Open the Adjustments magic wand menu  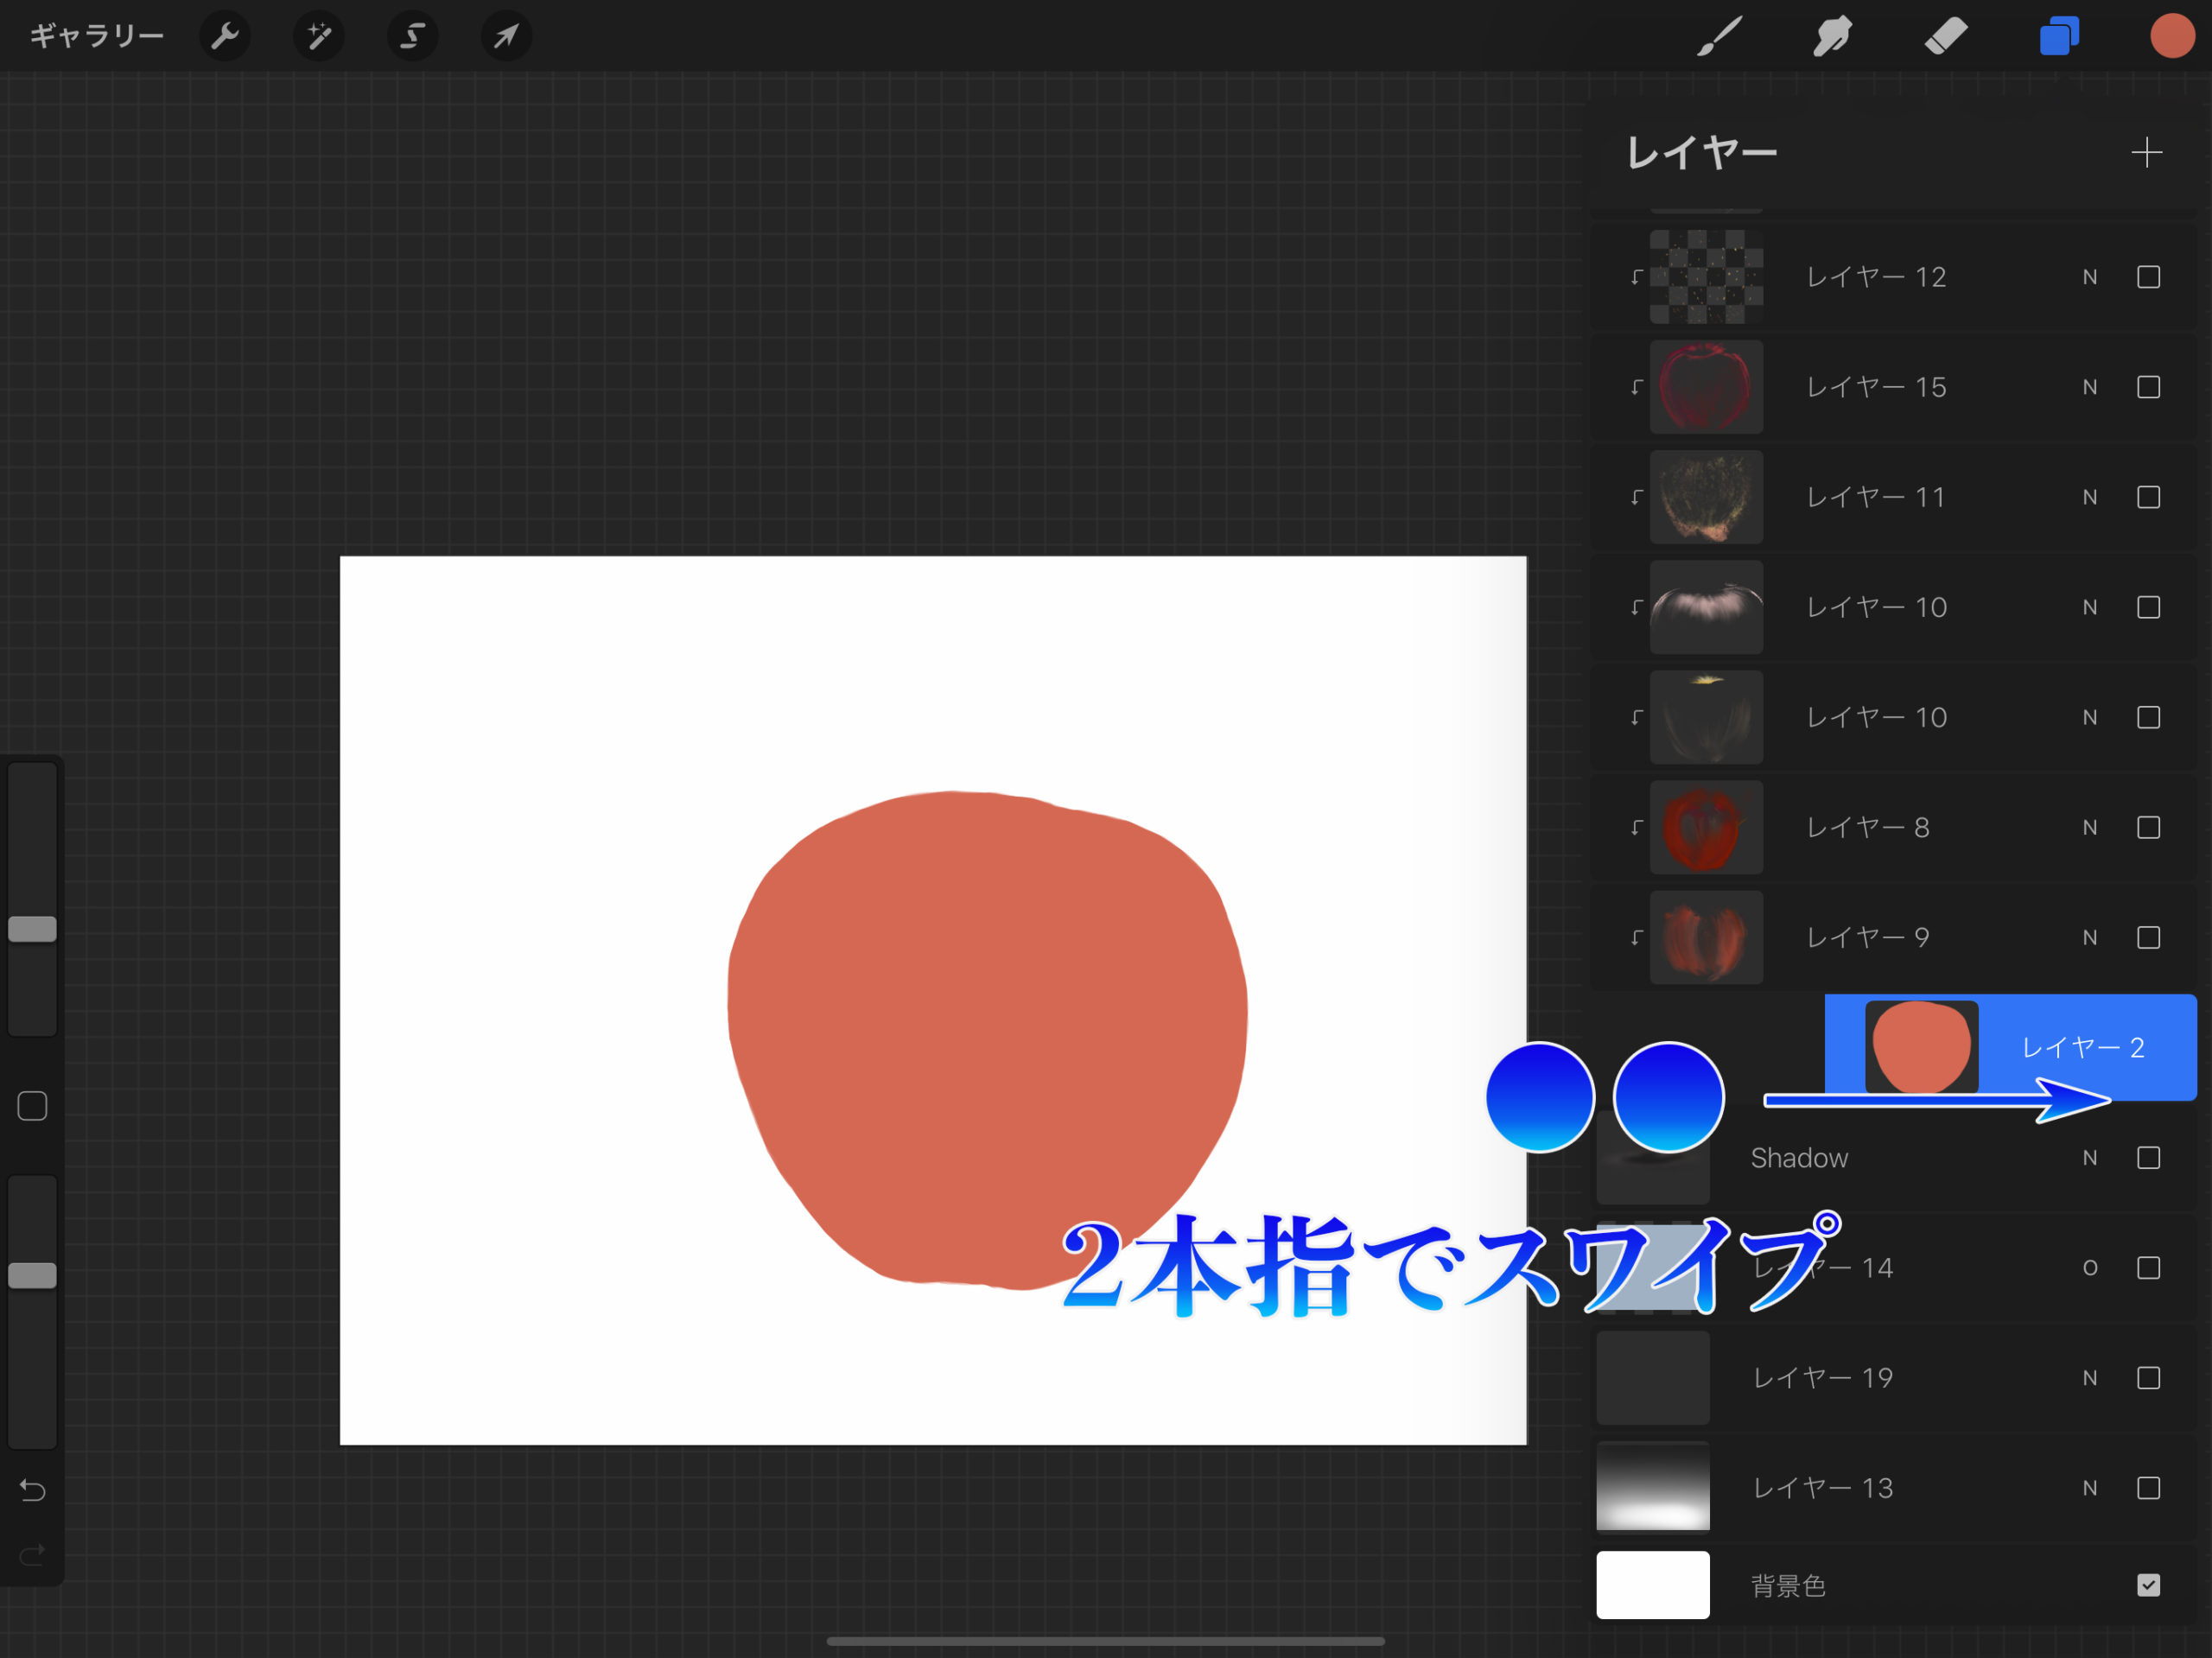(x=318, y=37)
